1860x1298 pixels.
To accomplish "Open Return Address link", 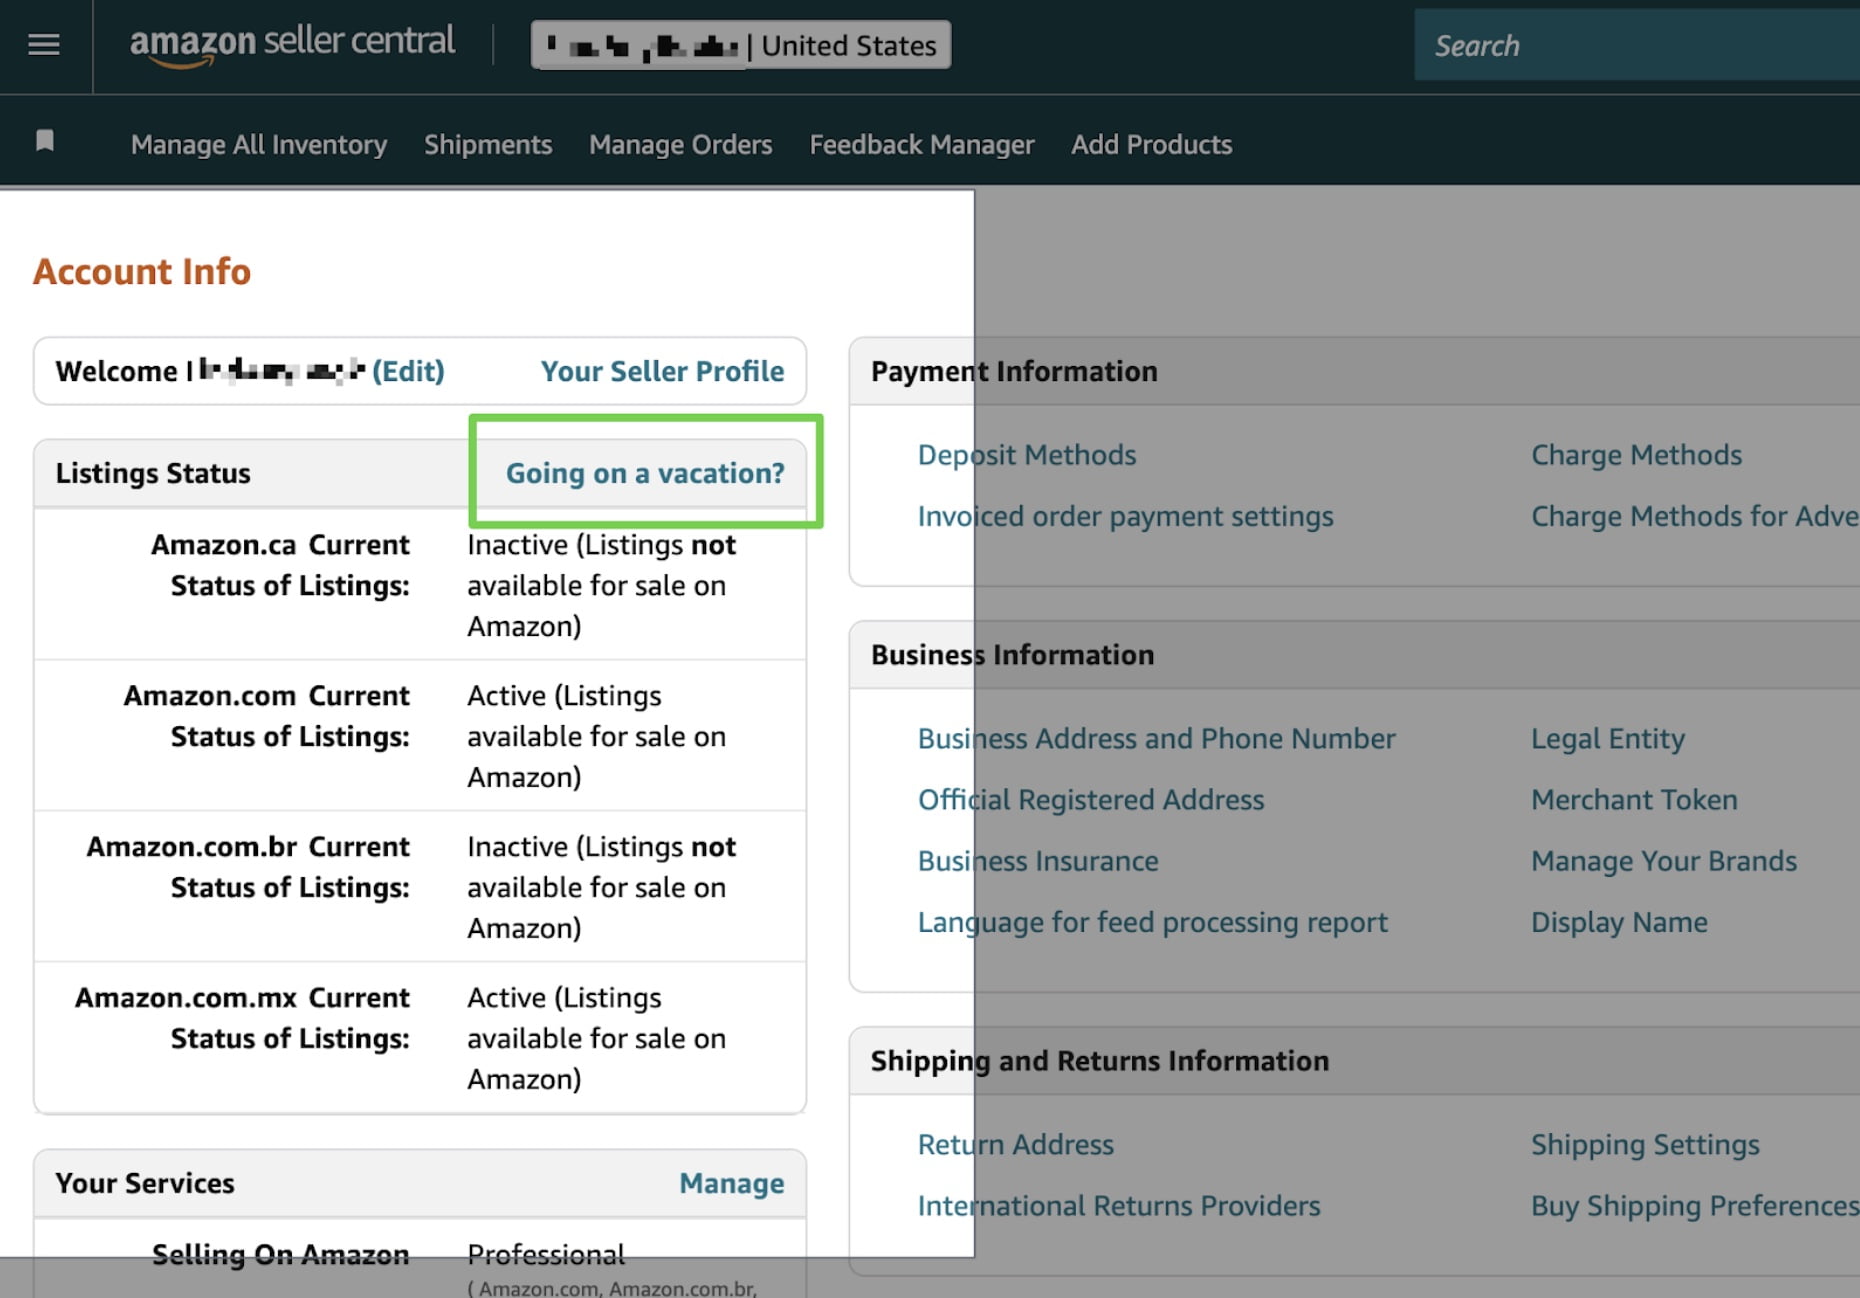I will pyautogui.click(x=1016, y=1144).
